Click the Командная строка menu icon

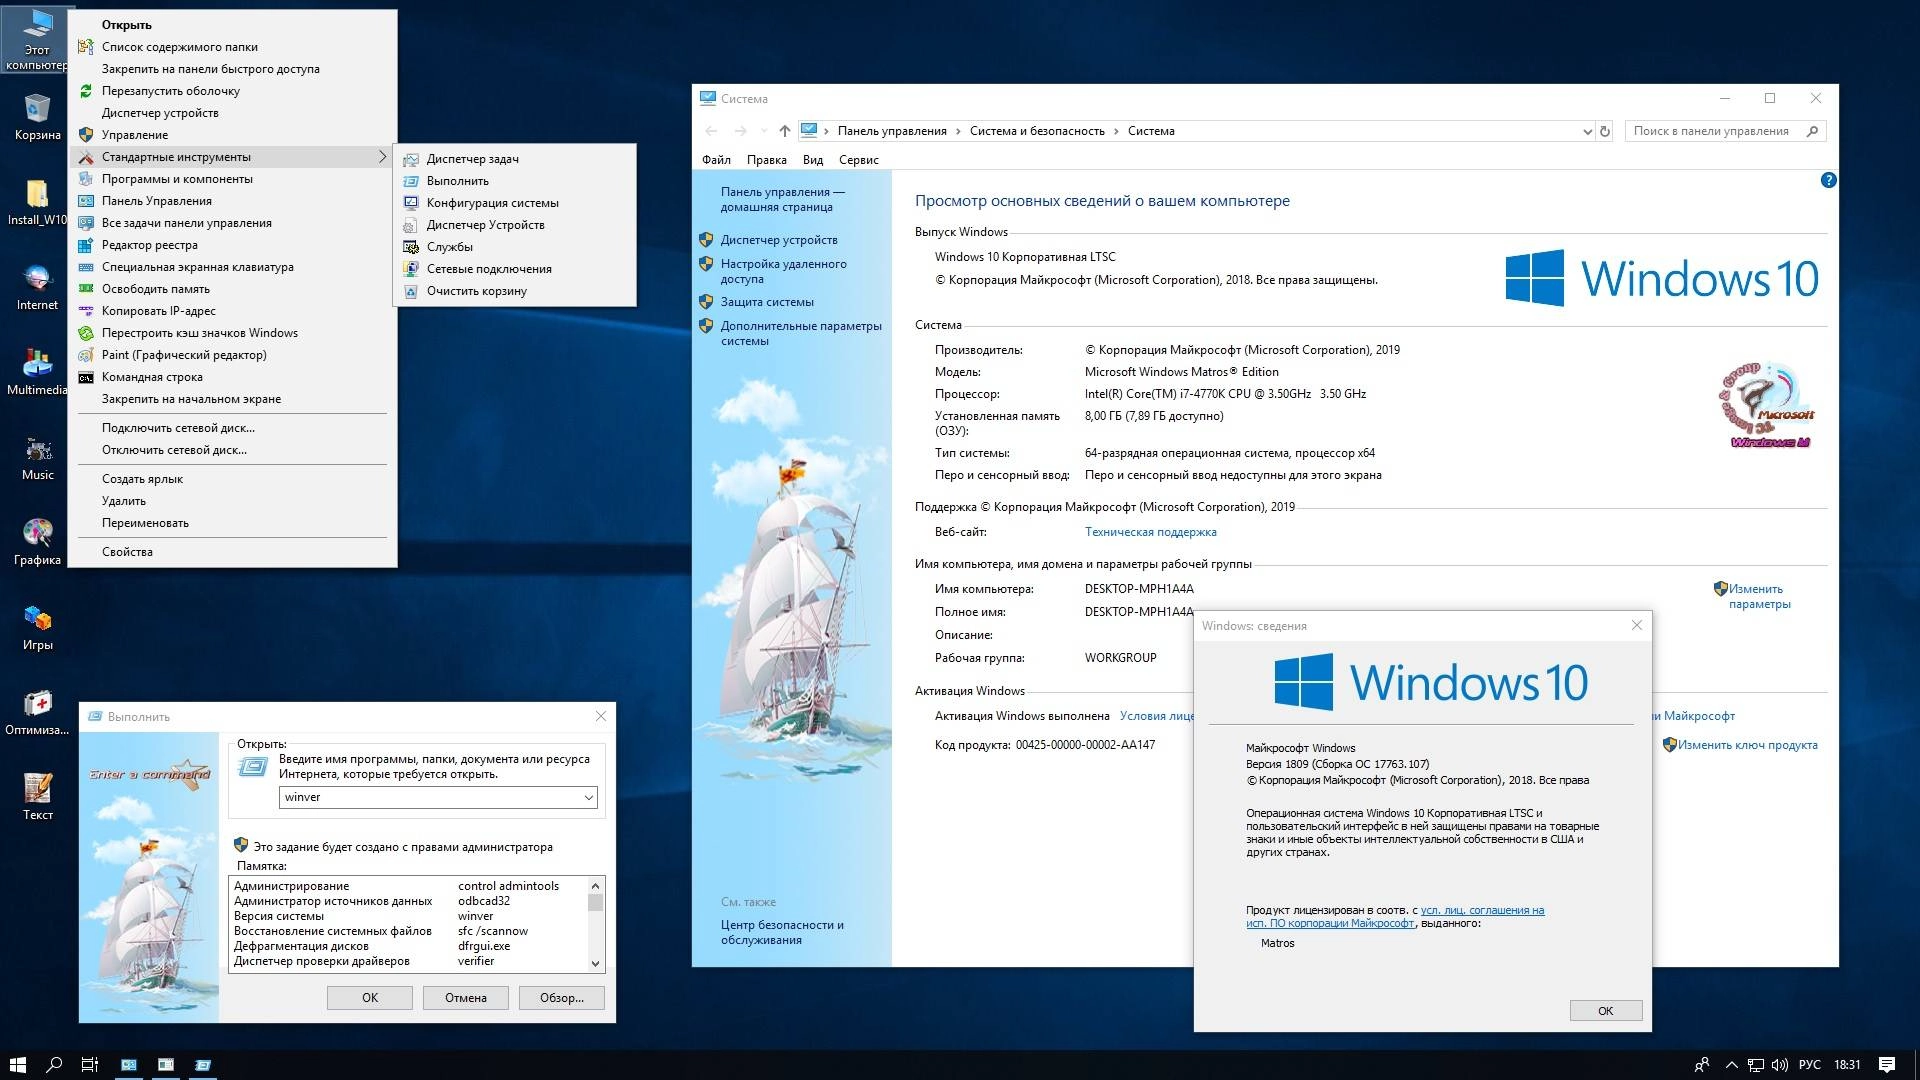[86, 377]
